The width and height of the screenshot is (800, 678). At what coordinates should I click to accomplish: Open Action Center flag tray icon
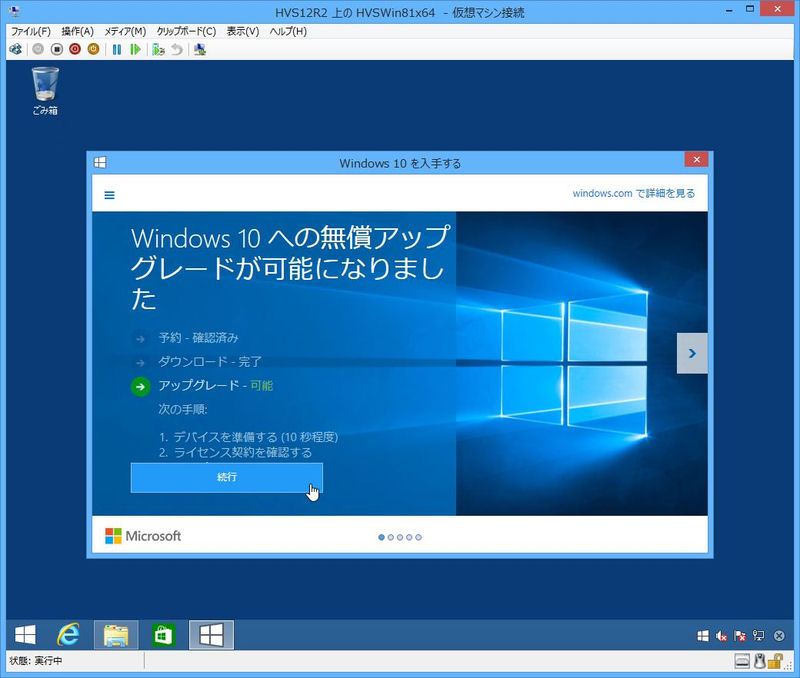740,636
